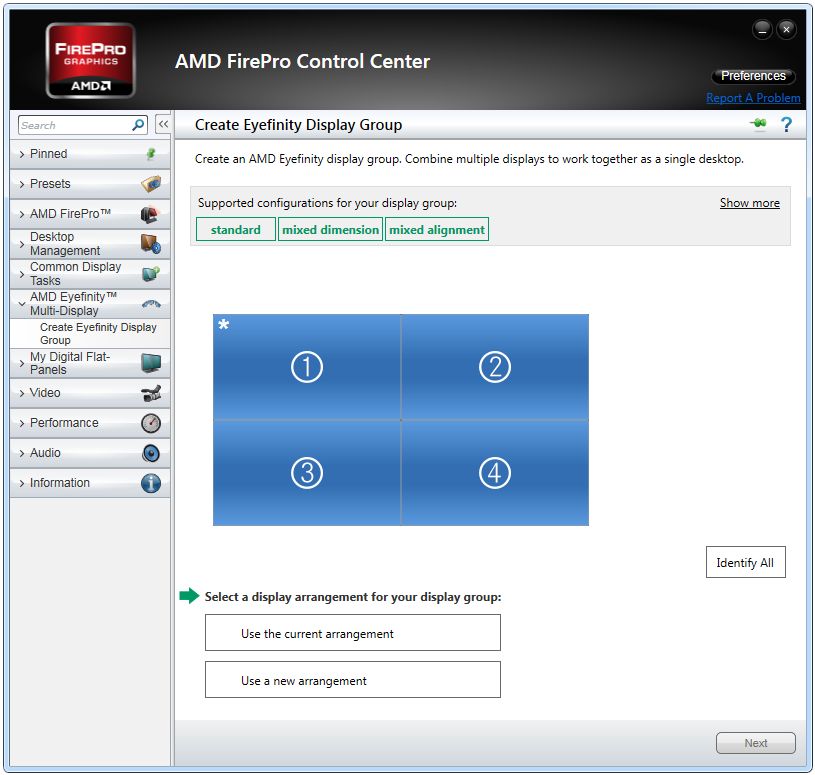The height and width of the screenshot is (775, 815).
Task: Click the Desktop Management icon
Action: (x=151, y=244)
